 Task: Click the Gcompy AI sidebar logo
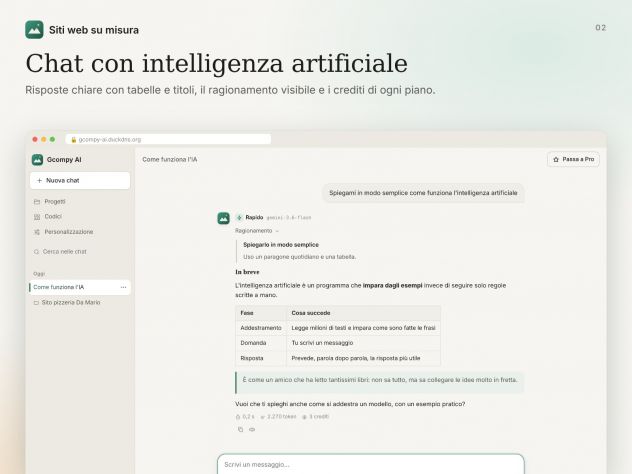click(37, 160)
